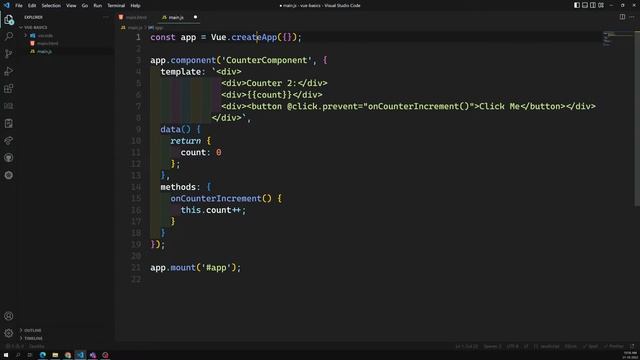The height and width of the screenshot is (360, 640).
Task: Click the Prettier status bar item
Action: [613, 346]
